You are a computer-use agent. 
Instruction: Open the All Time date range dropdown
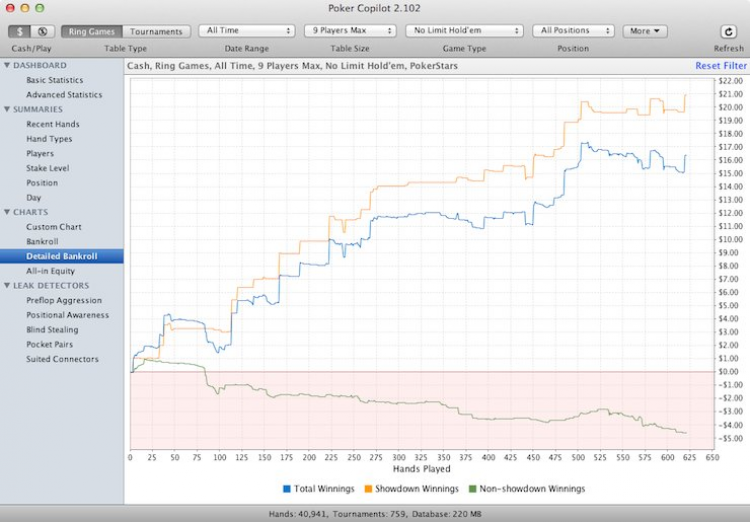pyautogui.click(x=247, y=31)
